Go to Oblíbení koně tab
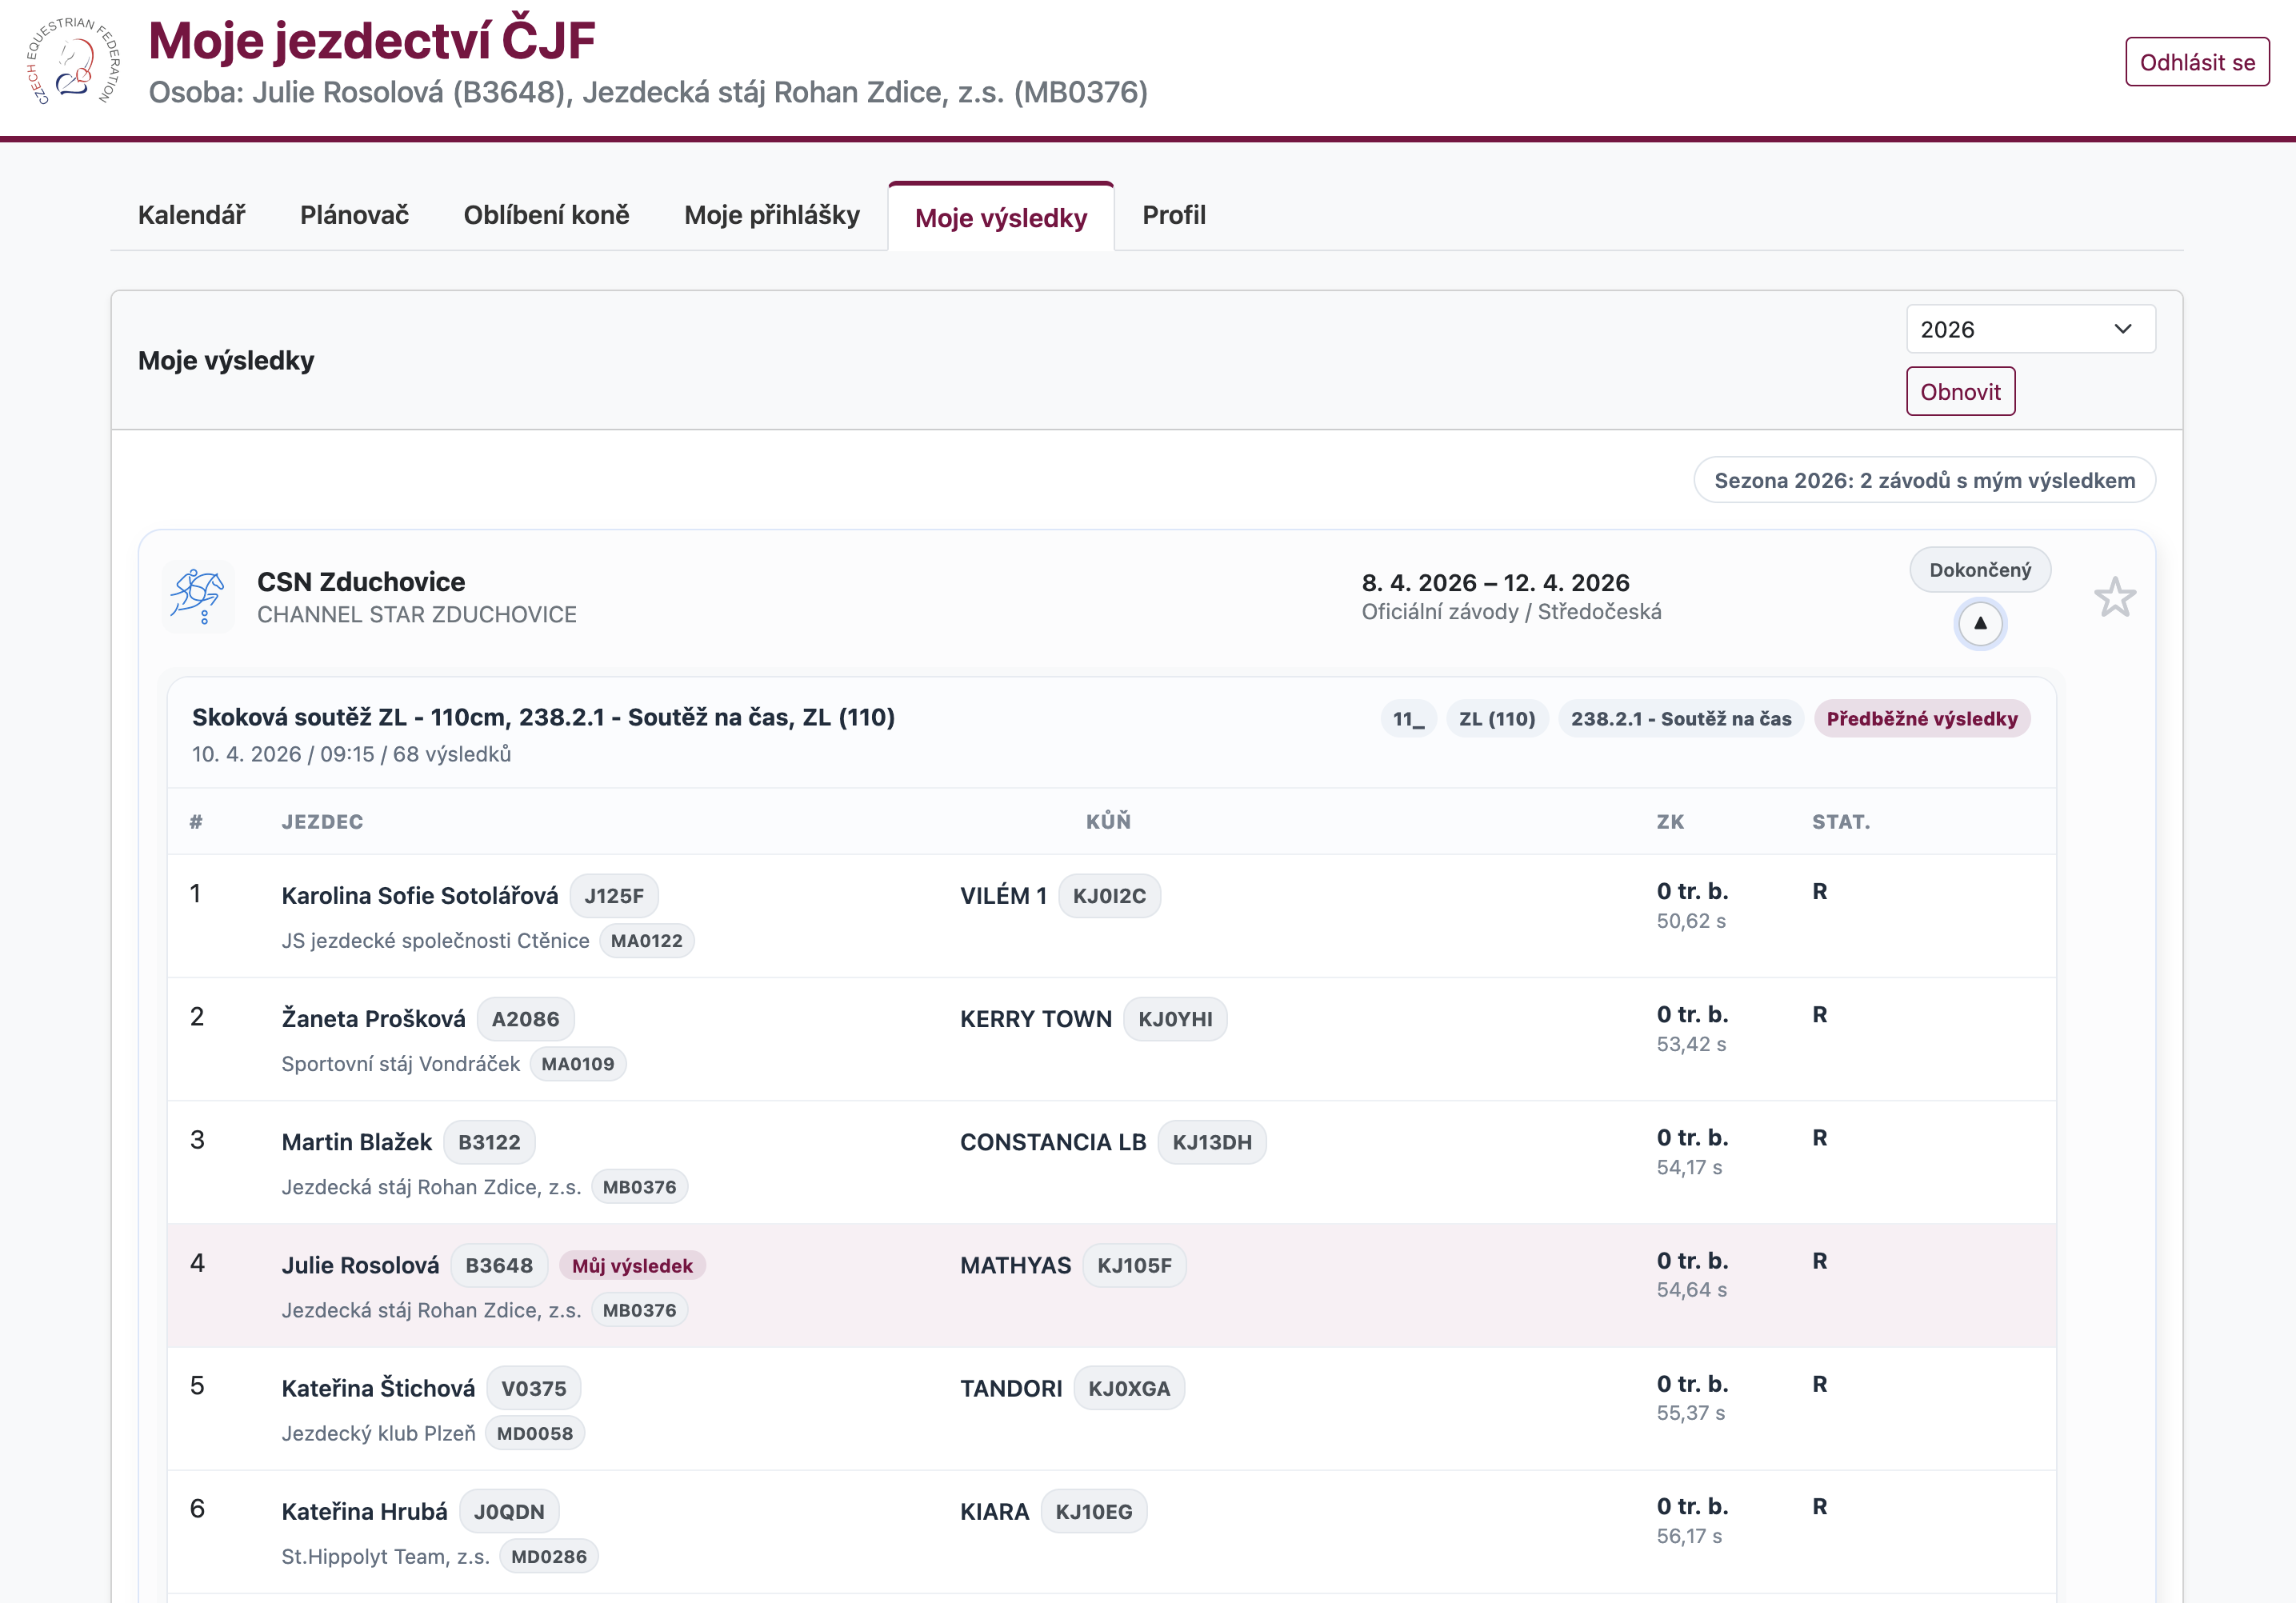 pos(546,215)
